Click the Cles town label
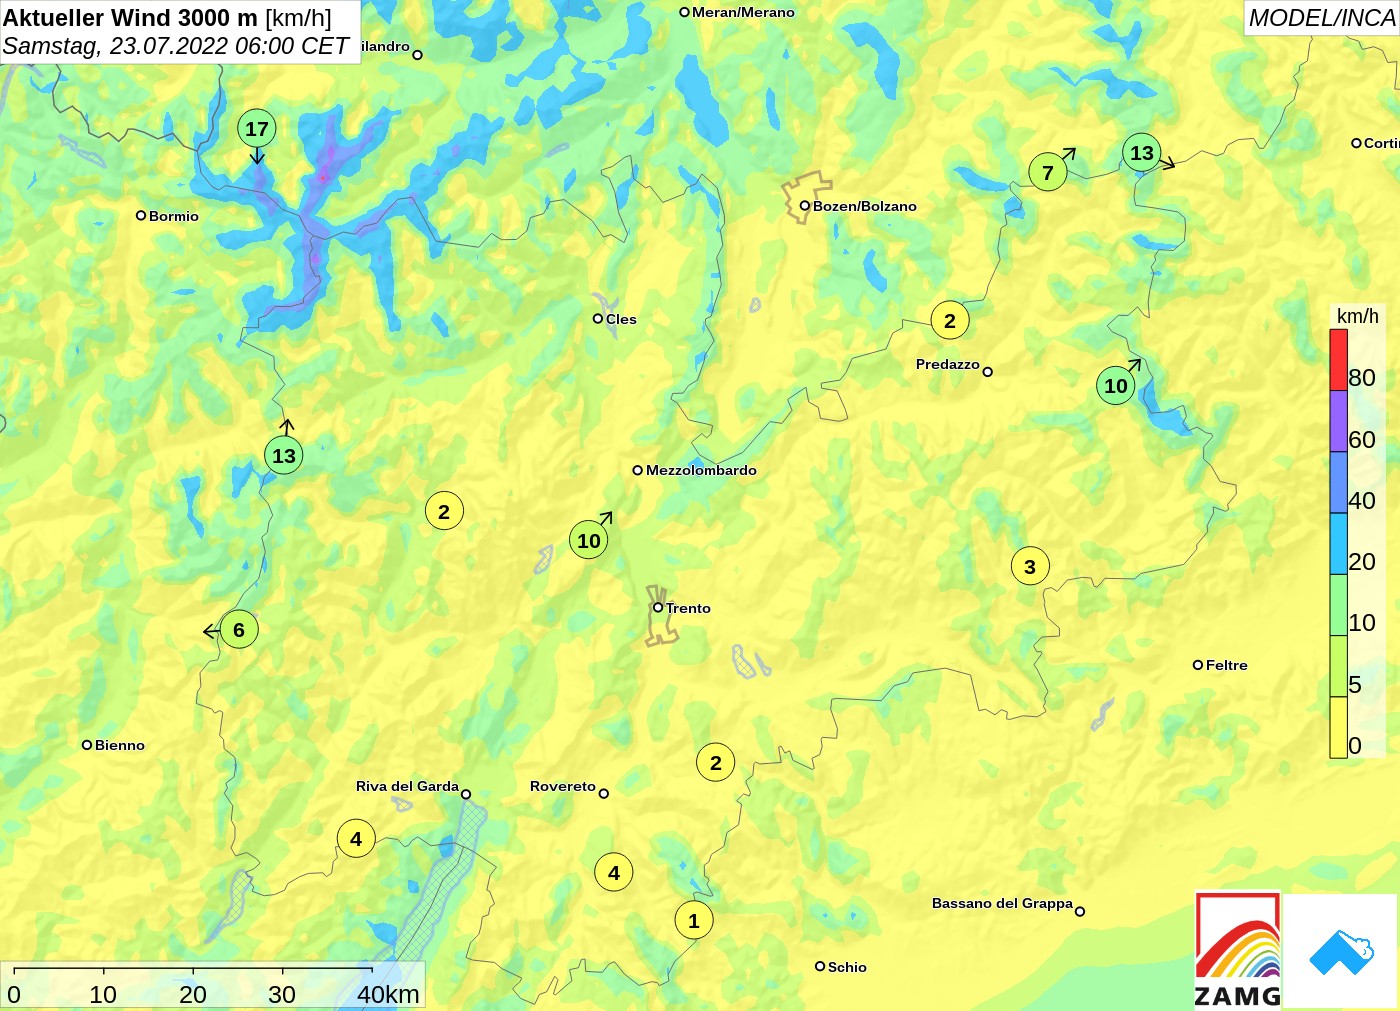This screenshot has height=1011, width=1400. coord(621,319)
